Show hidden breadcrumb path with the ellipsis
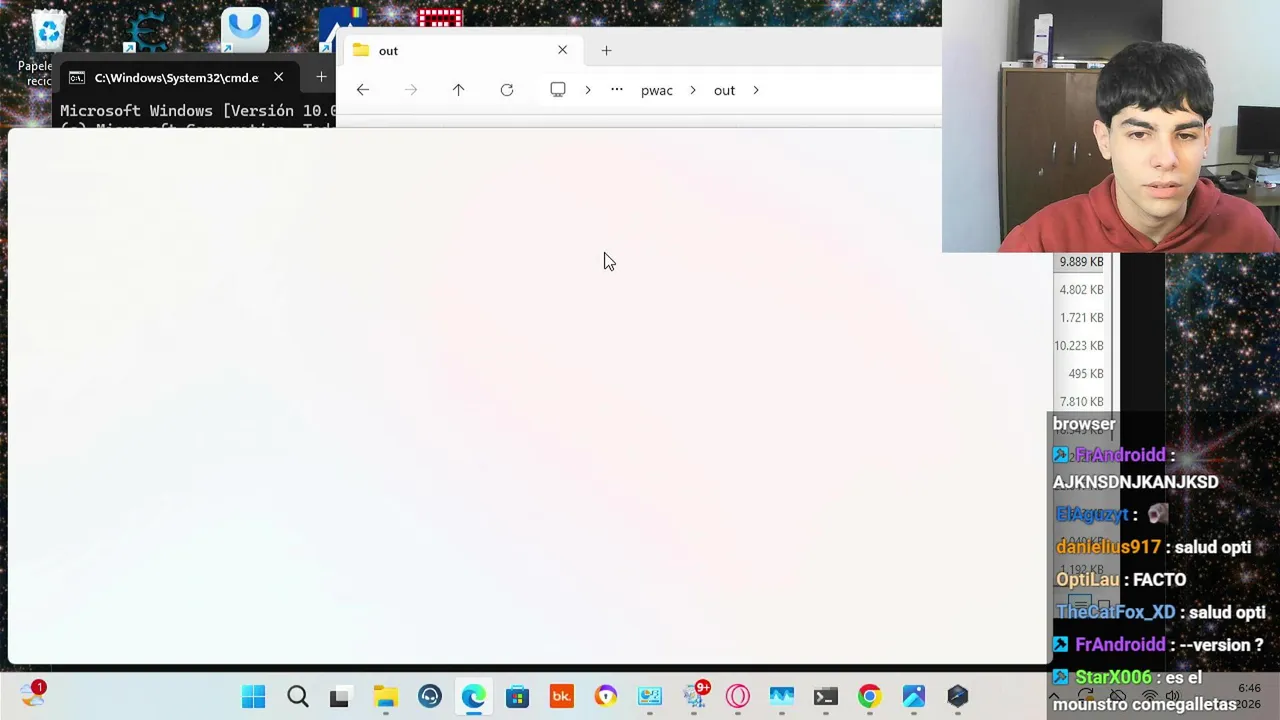 [x=617, y=90]
